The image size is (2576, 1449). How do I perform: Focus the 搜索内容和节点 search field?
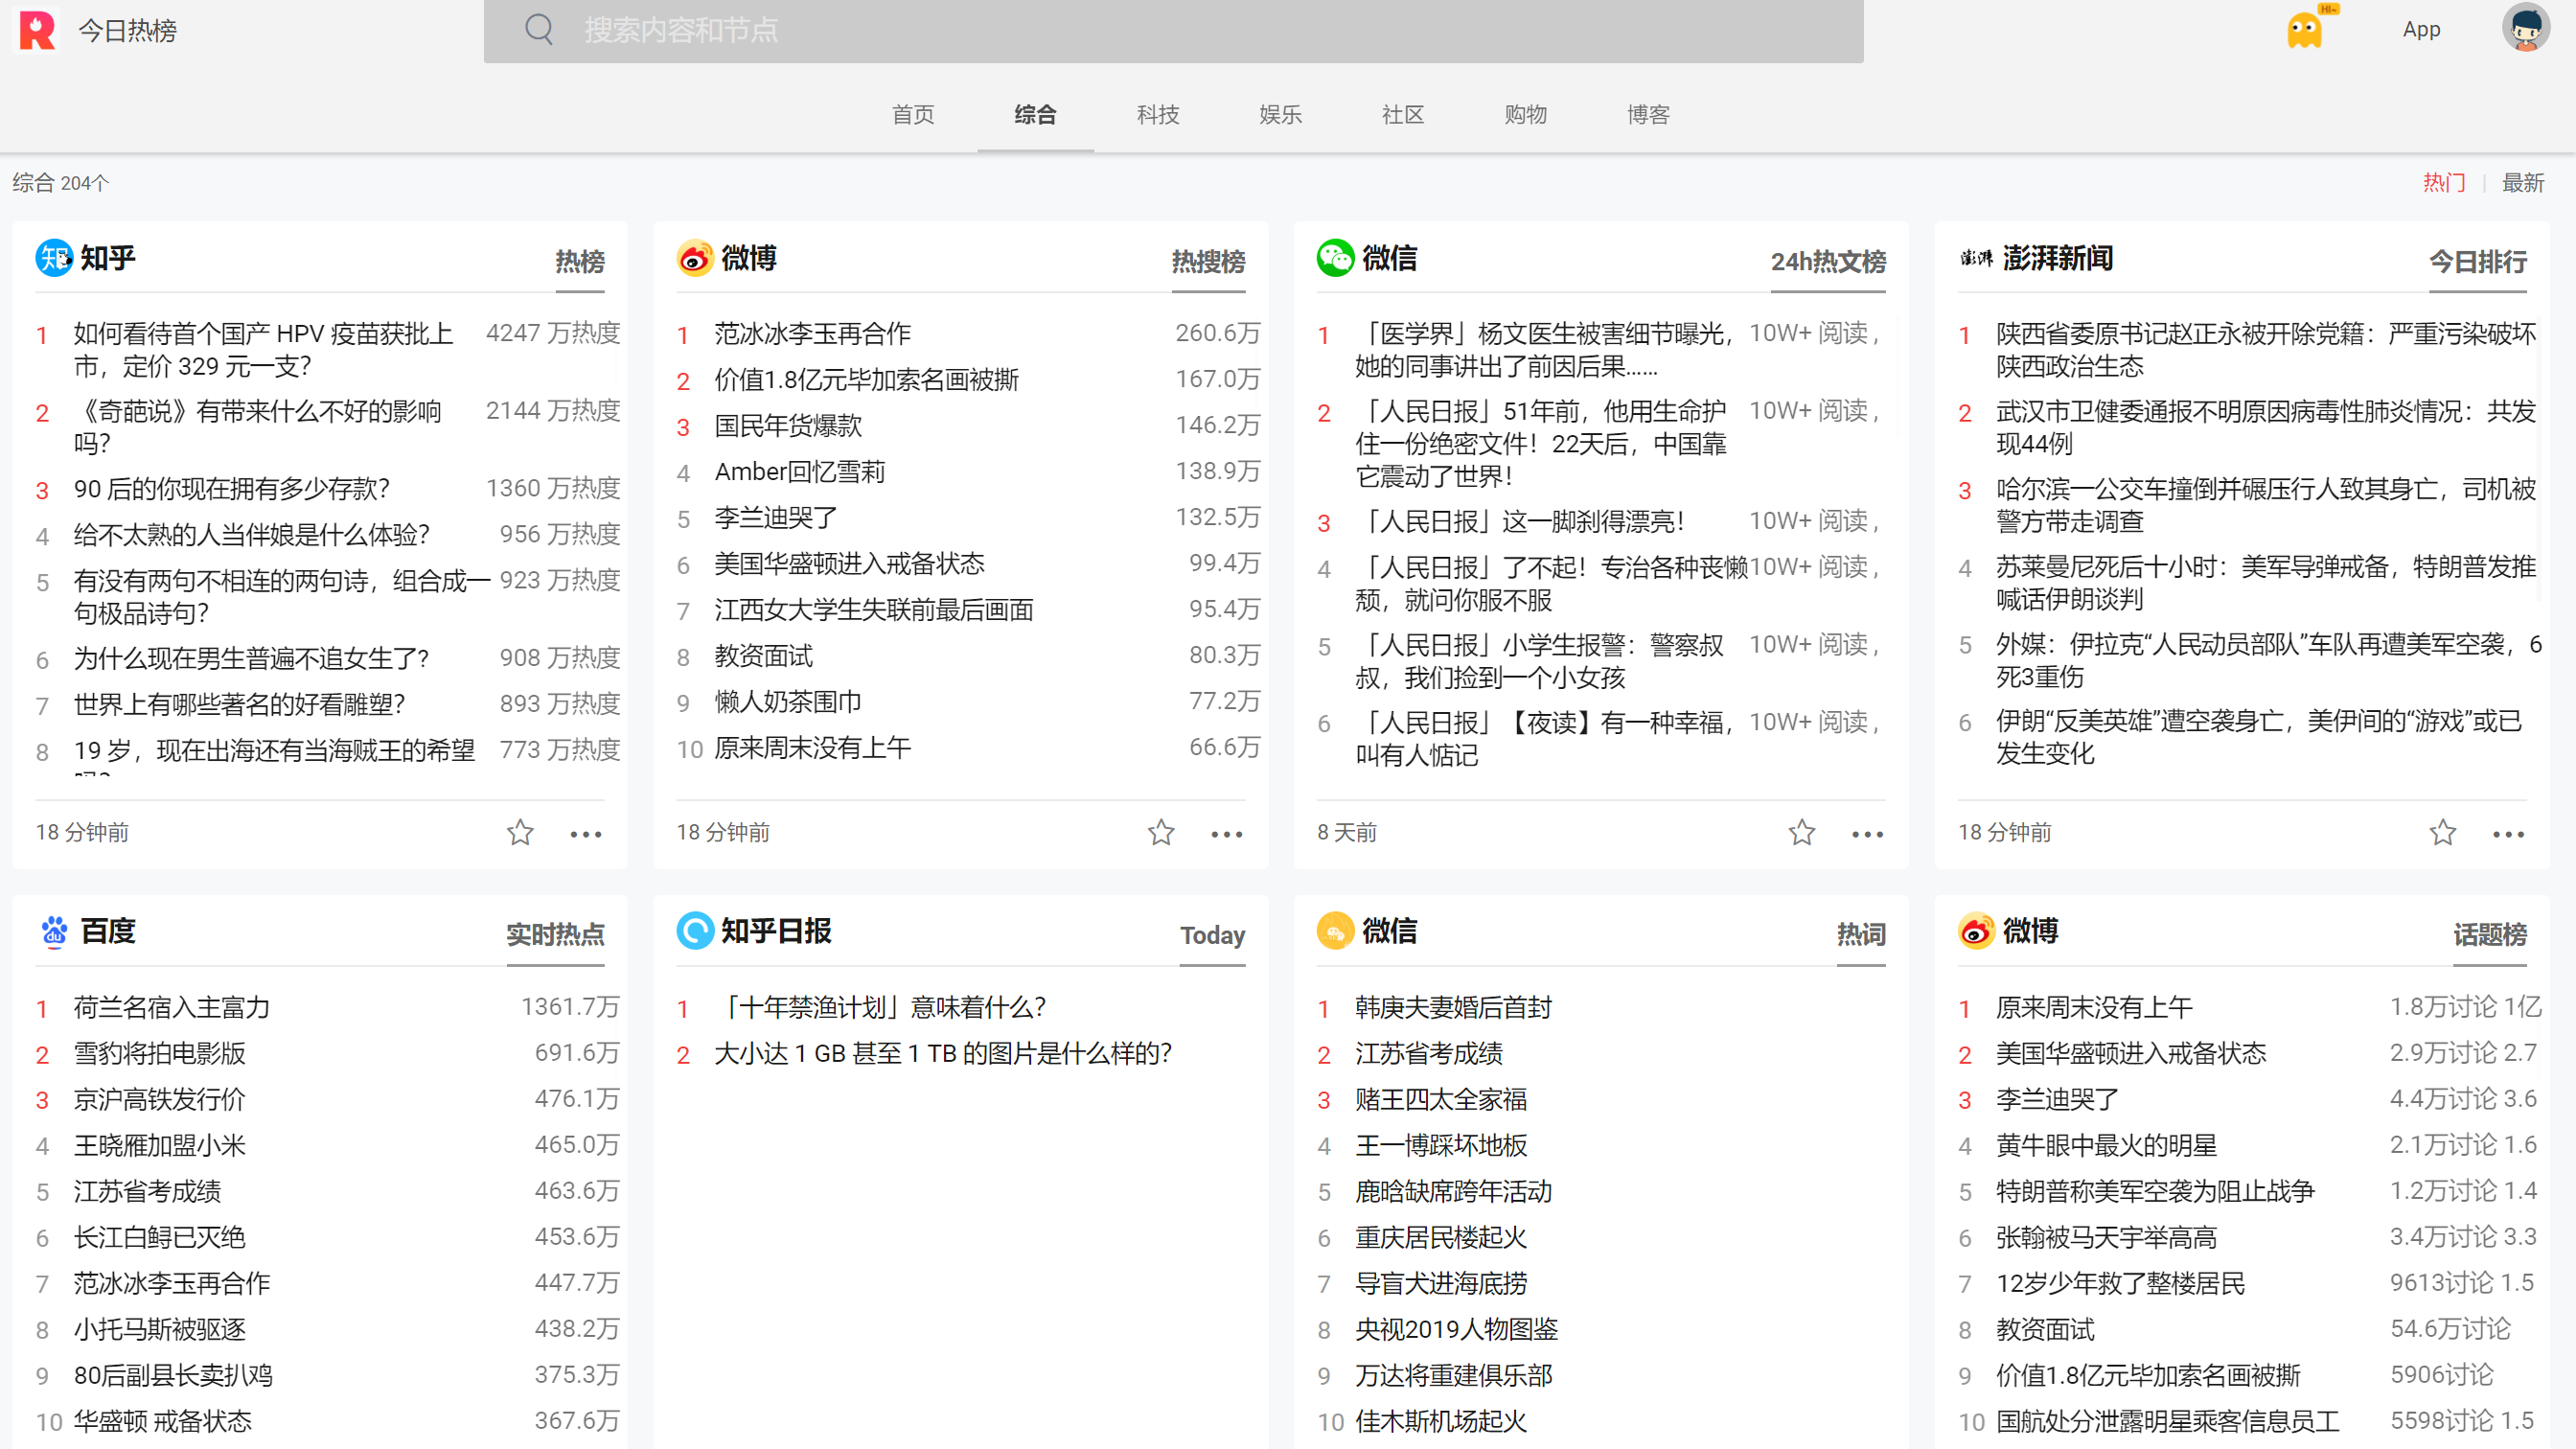pos(1173,31)
